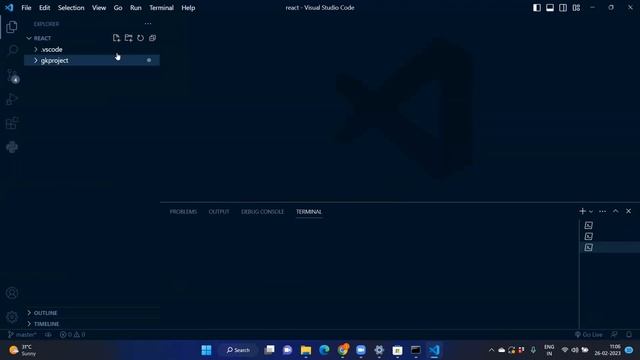Open the Edit menu
The height and width of the screenshot is (360, 640).
pyautogui.click(x=44, y=8)
